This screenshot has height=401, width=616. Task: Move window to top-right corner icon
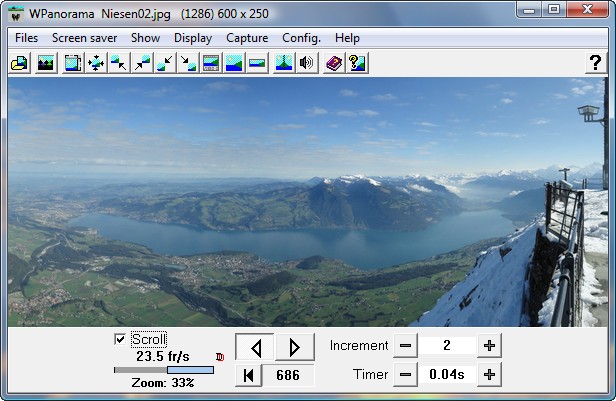(142, 63)
